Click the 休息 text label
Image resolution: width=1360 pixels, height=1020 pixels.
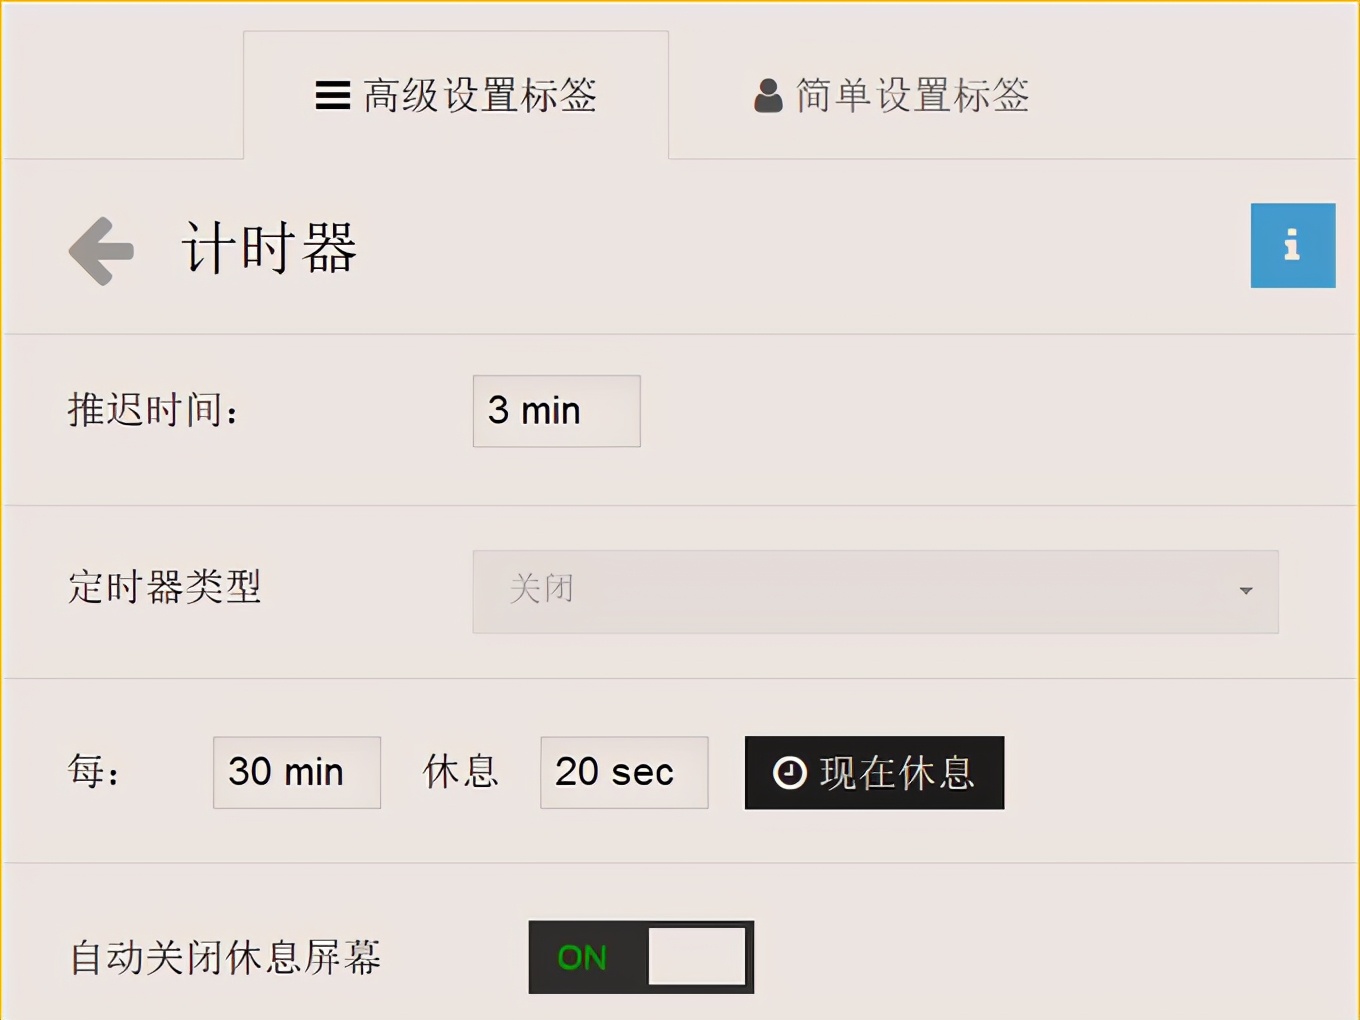459,771
